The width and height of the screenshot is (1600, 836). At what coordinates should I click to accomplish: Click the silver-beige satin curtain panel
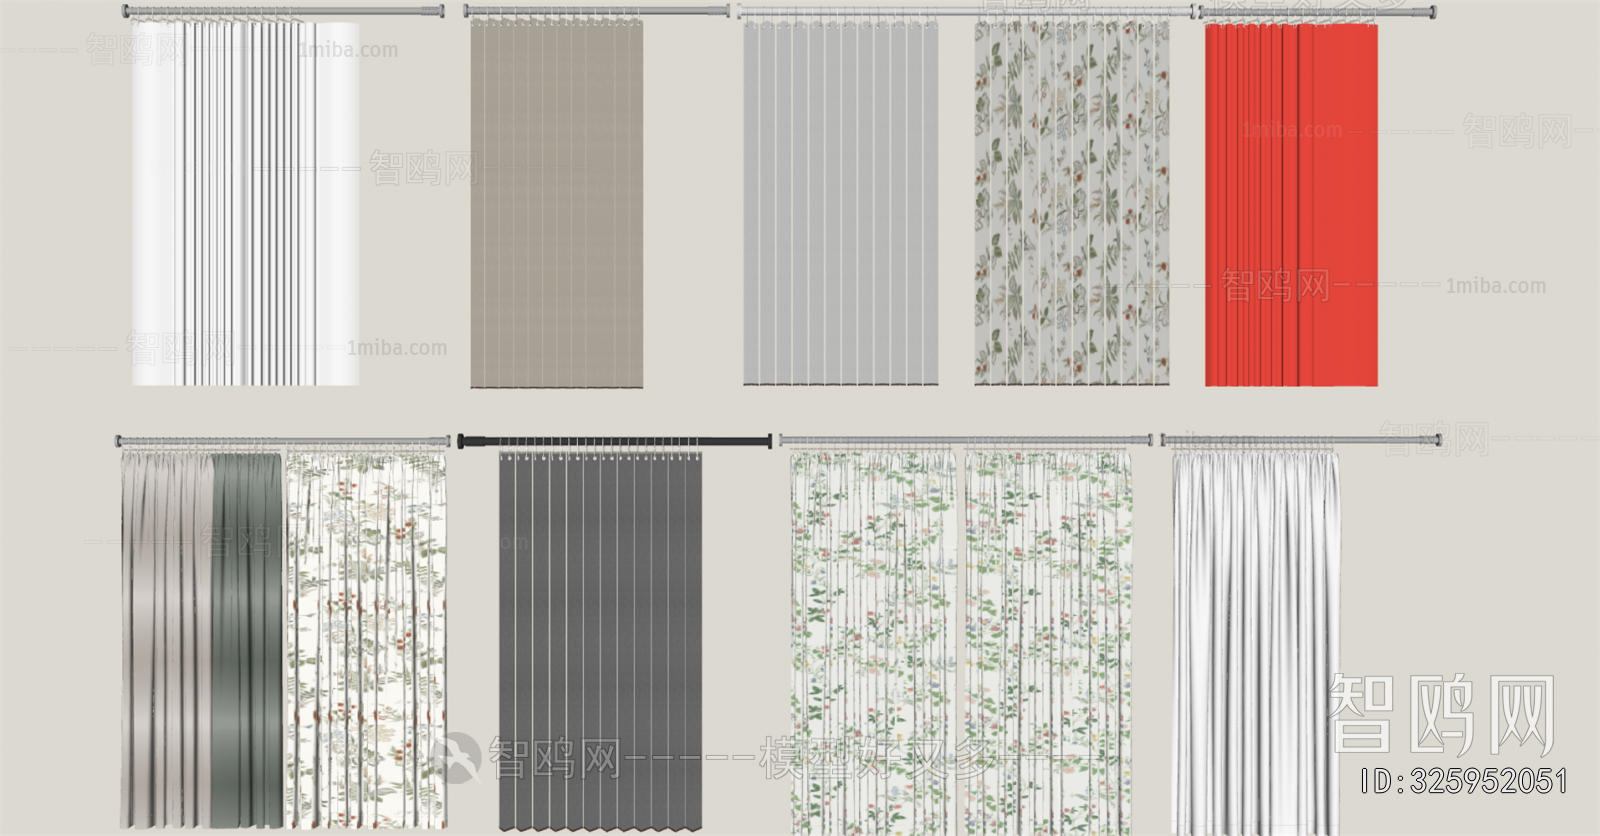166,640
